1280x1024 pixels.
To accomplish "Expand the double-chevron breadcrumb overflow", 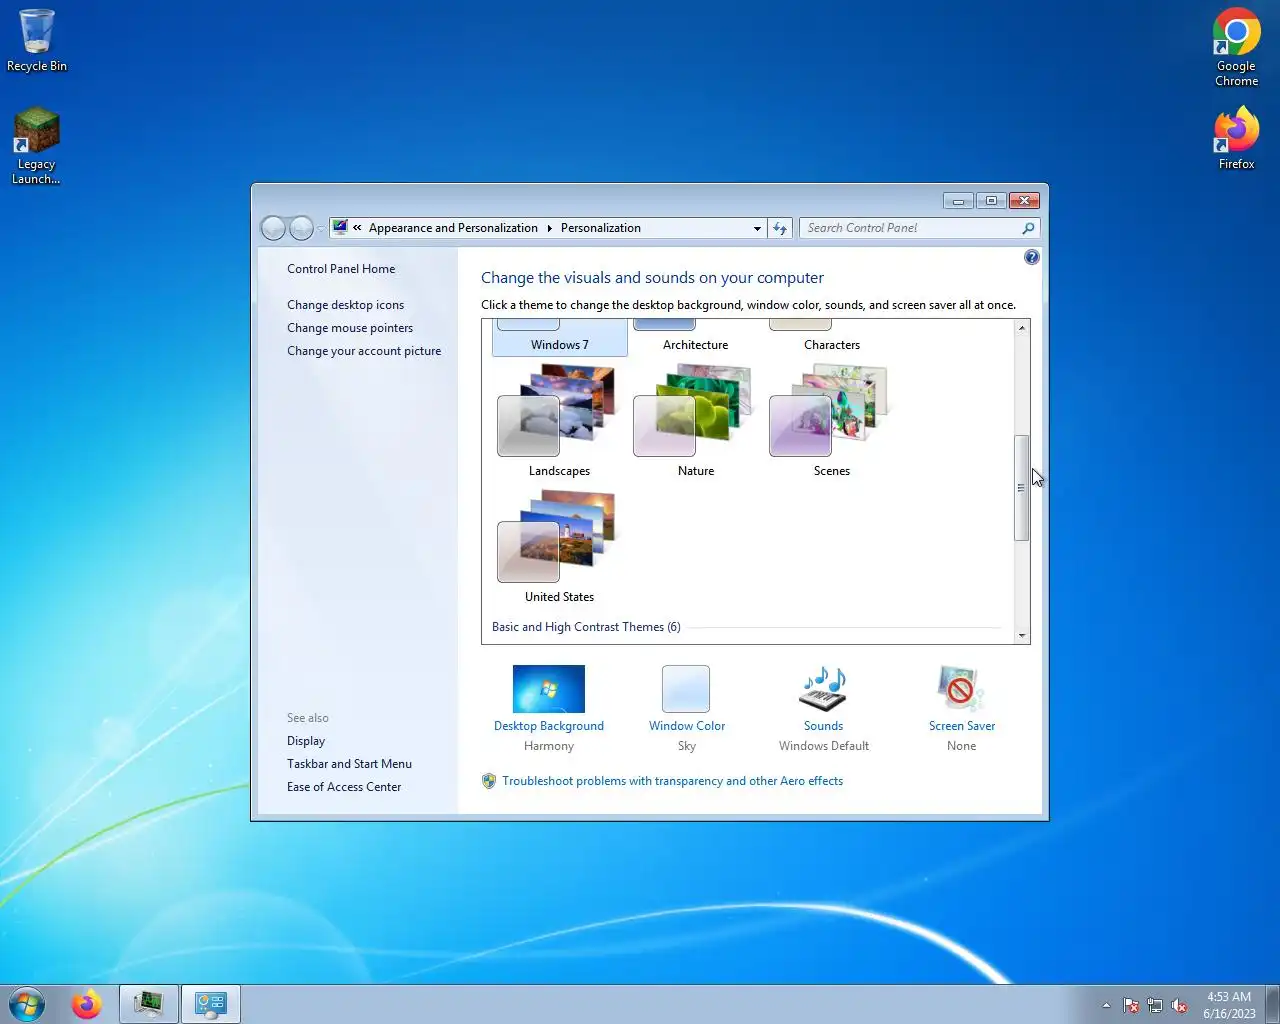I will click(x=357, y=228).
